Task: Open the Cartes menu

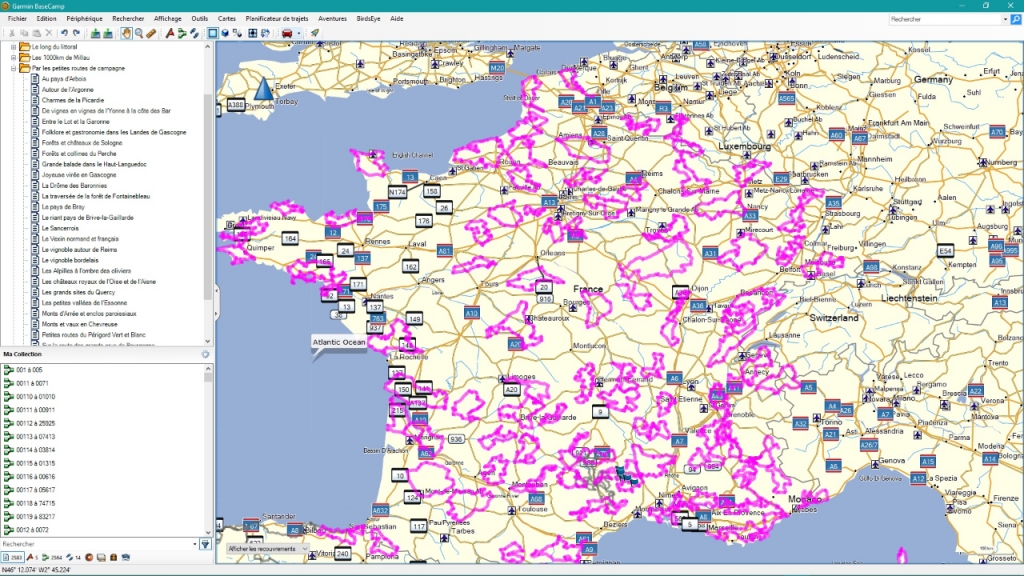Action: pos(227,19)
